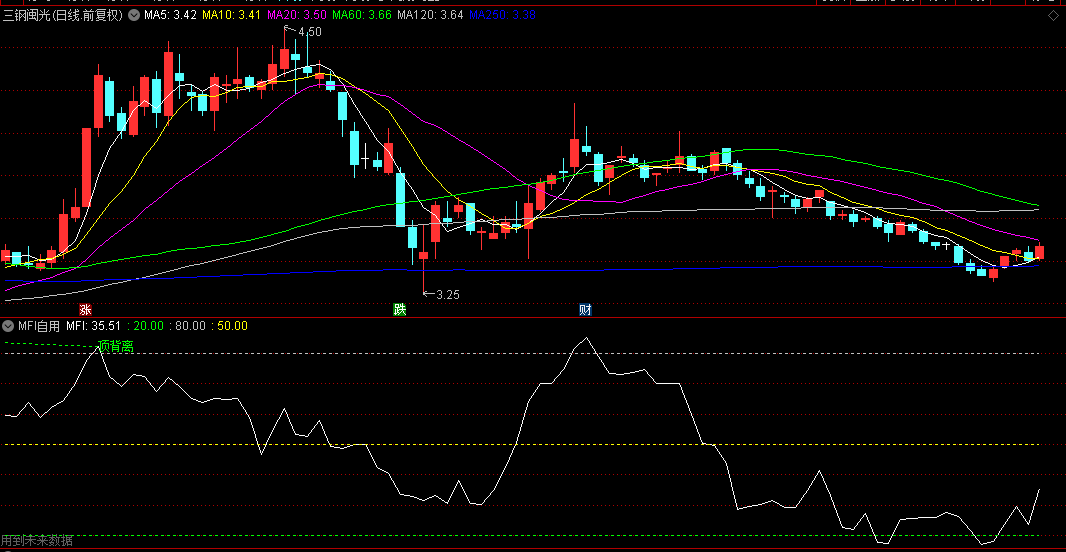1066x552 pixels.
Task: Open the dropdown beside 三钢闽光 chart title
Action: (134, 14)
